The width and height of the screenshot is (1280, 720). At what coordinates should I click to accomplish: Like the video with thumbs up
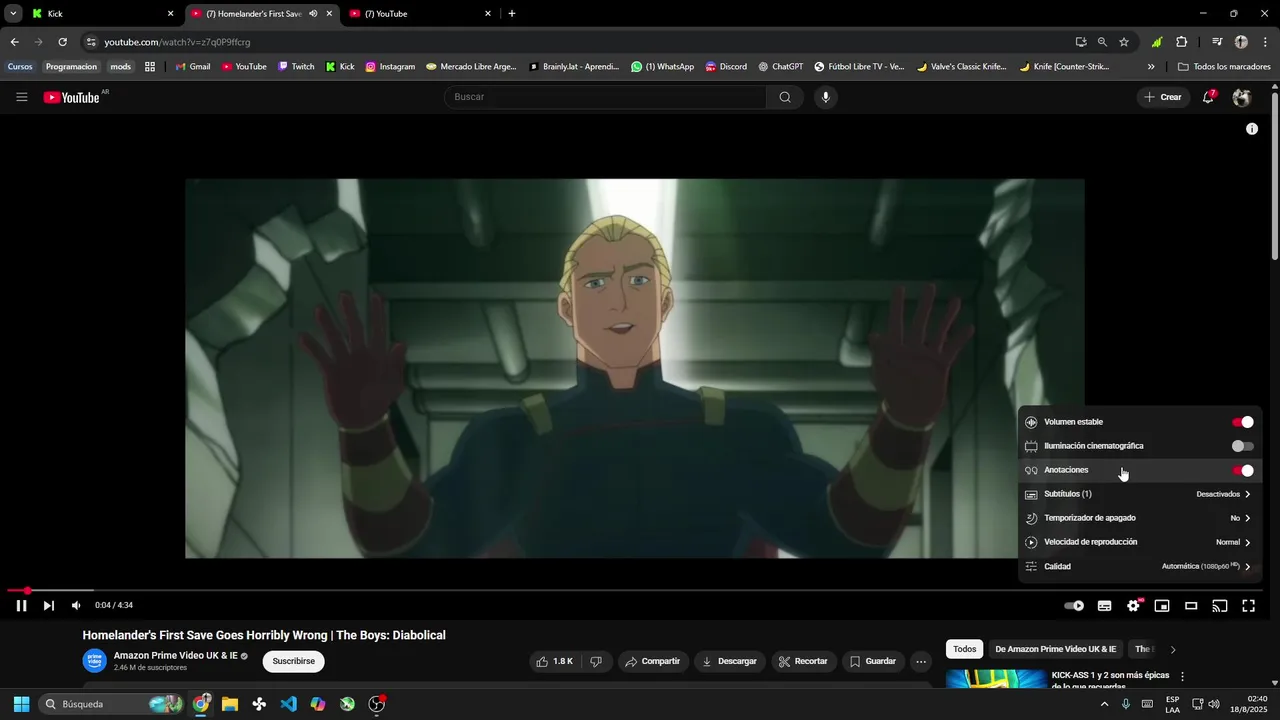pos(554,661)
